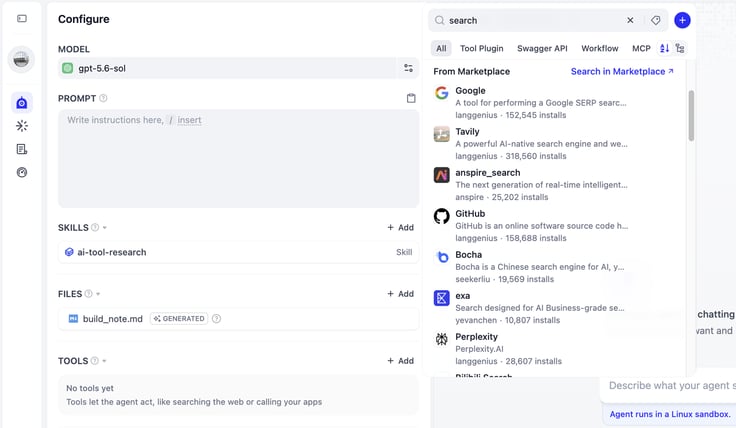Viewport: 736px width, 428px height.
Task: Click the blue plus create tool button
Action: click(x=682, y=20)
